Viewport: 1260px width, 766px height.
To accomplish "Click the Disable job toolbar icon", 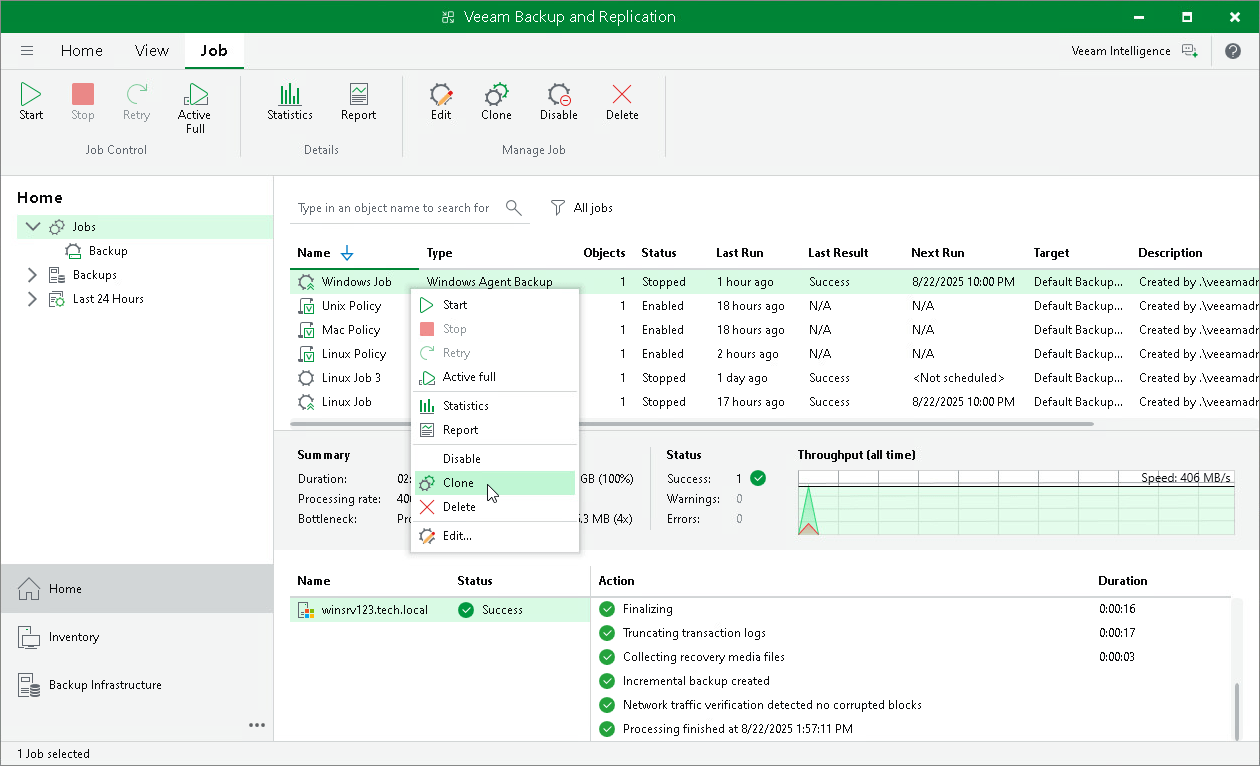I will pos(558,100).
